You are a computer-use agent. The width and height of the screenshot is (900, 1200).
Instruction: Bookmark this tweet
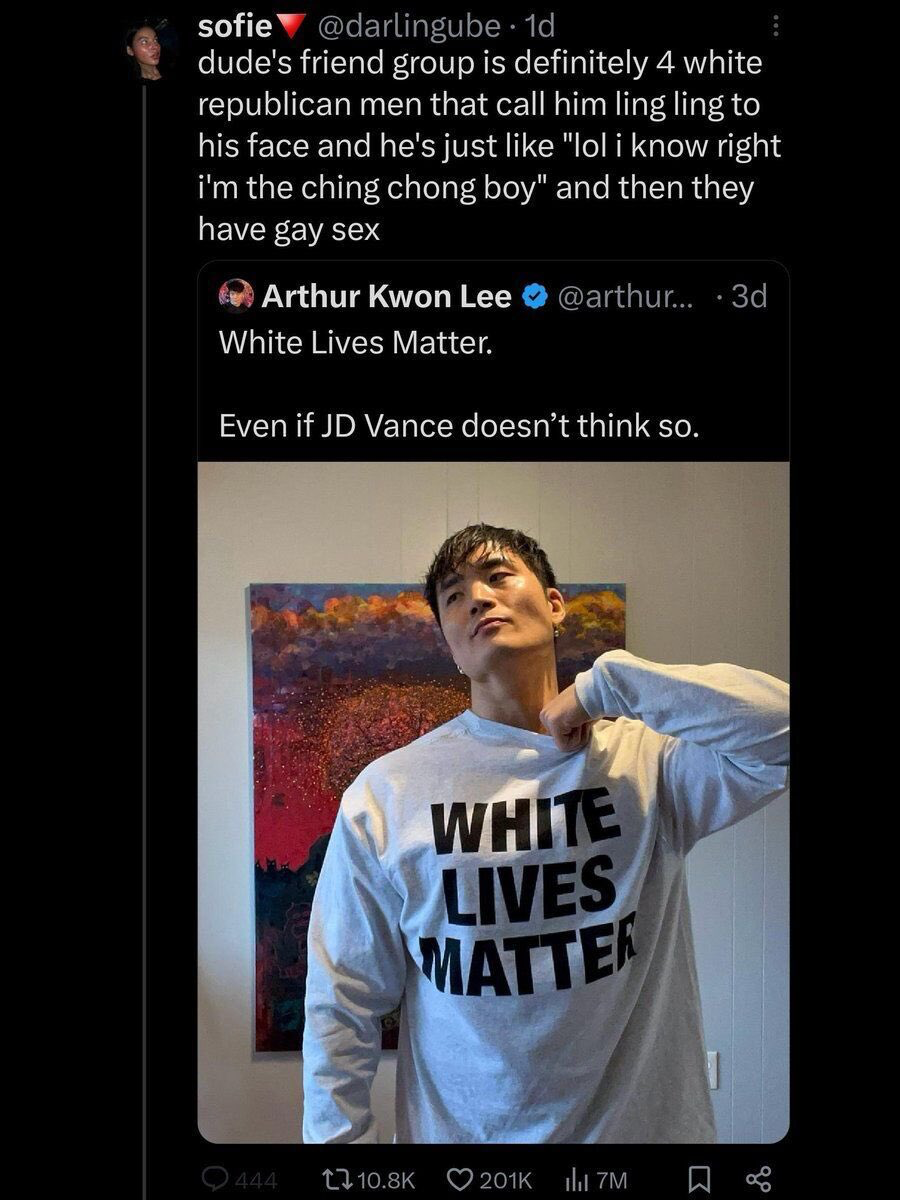(x=699, y=1180)
